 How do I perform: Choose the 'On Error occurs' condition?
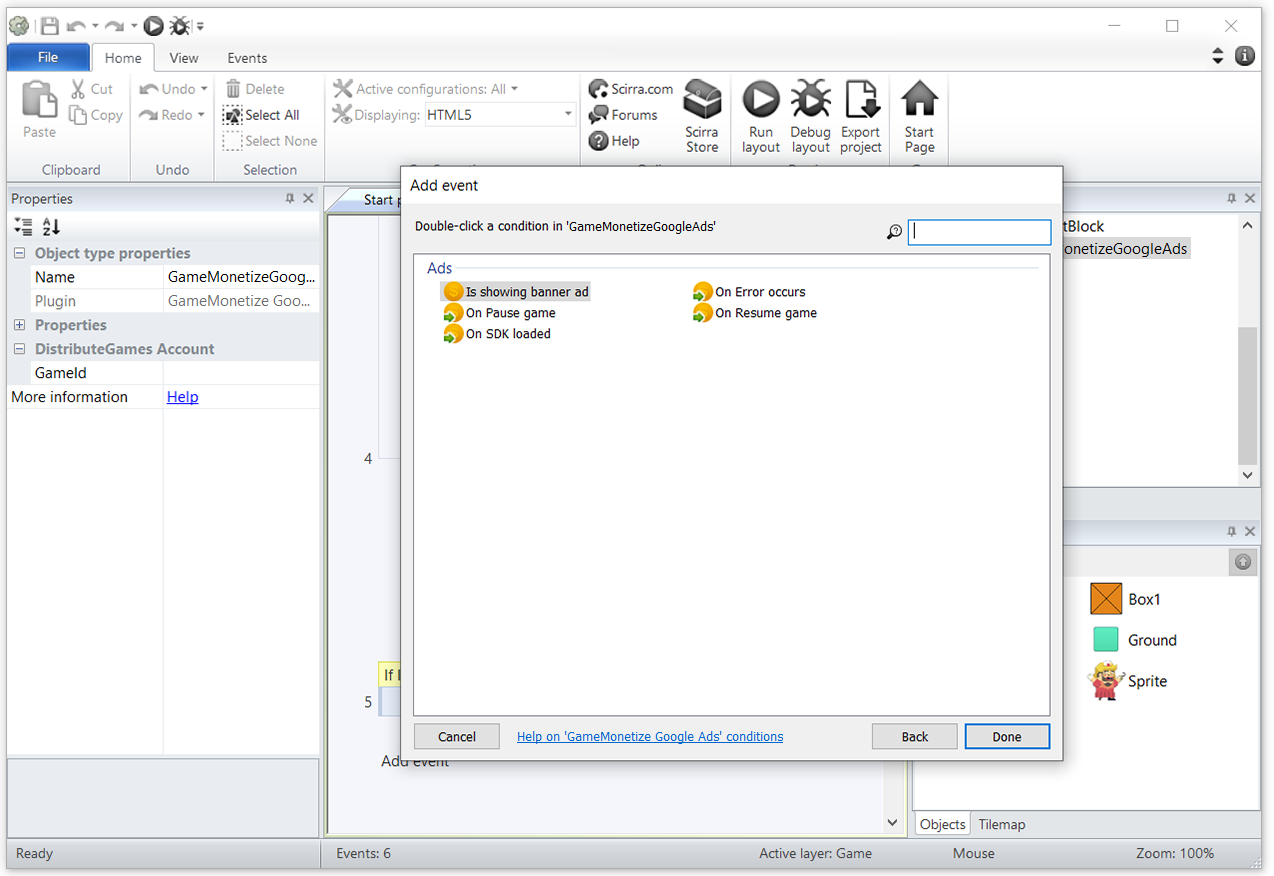pos(759,292)
